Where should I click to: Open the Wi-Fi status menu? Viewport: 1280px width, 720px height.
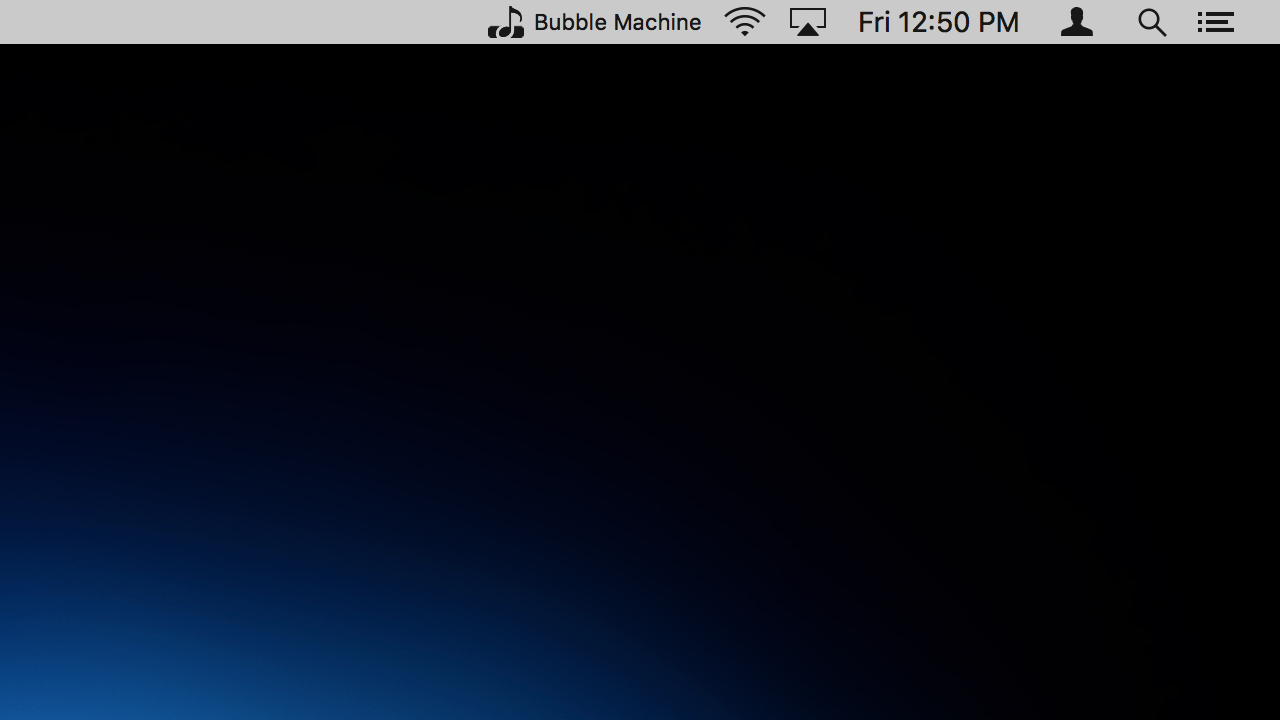coord(745,22)
